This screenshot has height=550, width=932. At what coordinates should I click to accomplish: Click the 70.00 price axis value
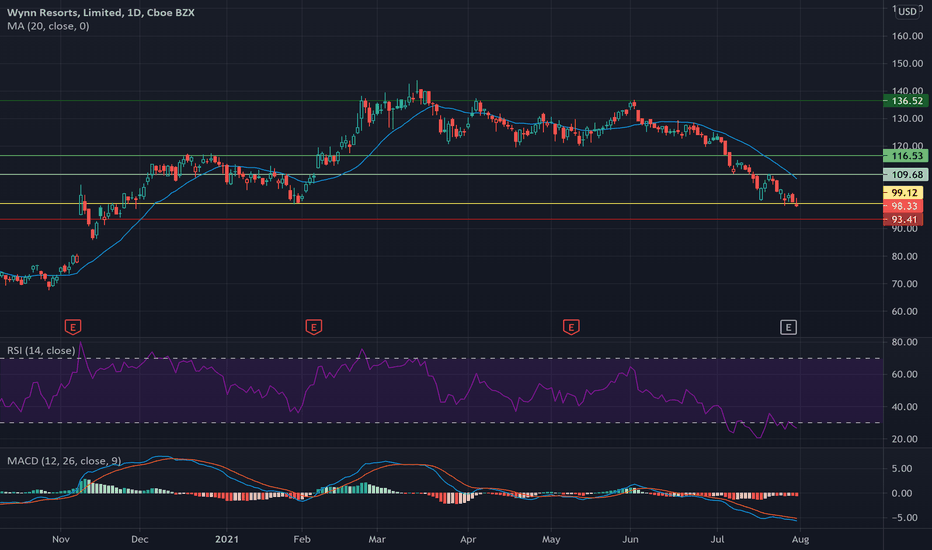click(x=905, y=284)
